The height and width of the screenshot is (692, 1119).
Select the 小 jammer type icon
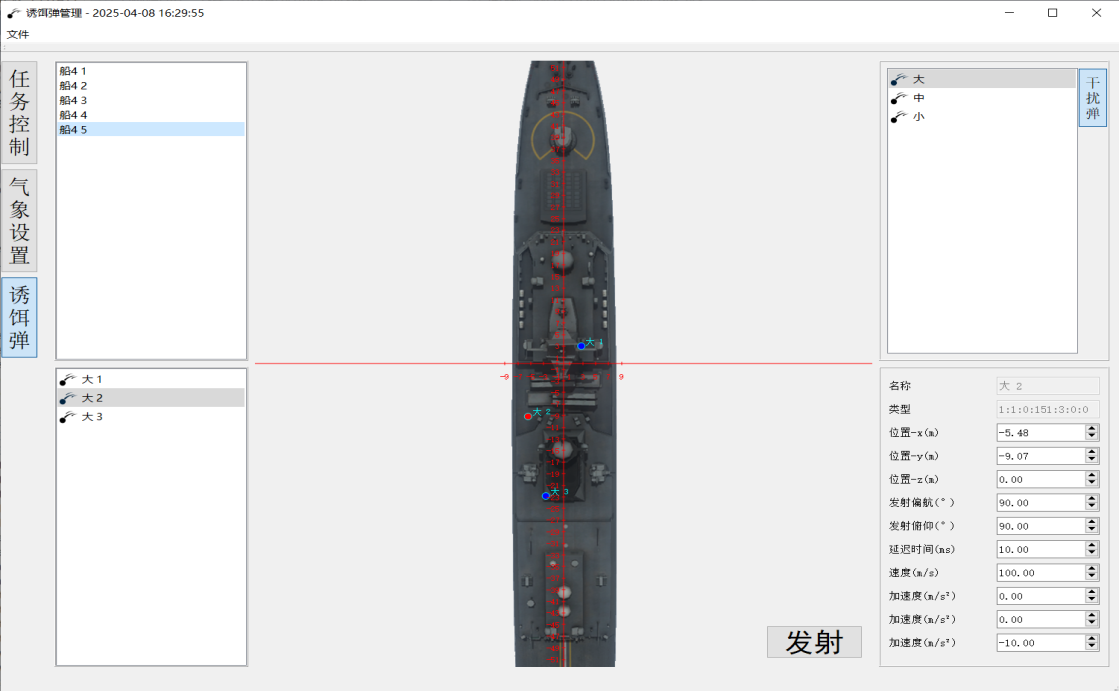point(899,116)
